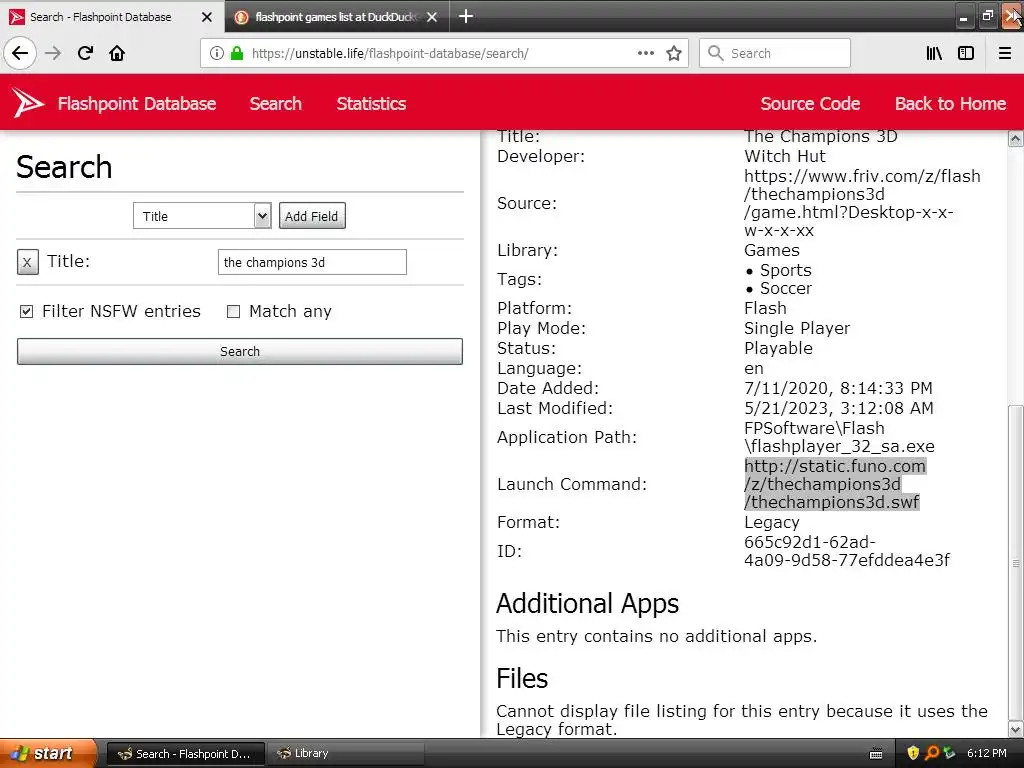Open a new browser tab
The image size is (1024, 768).
point(466,16)
